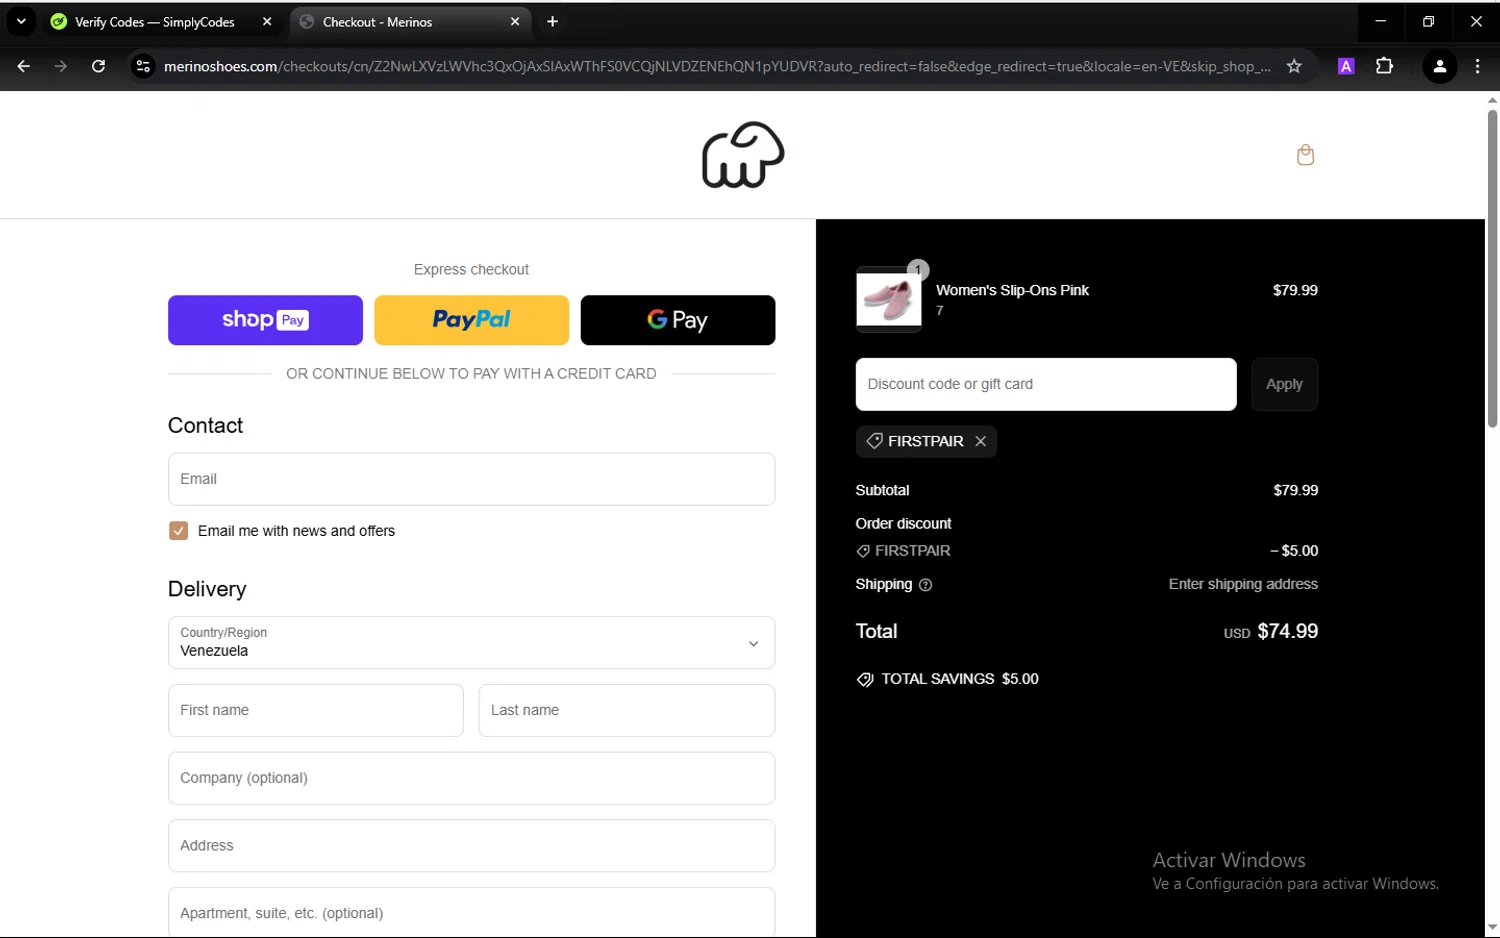Focus the Email input field
Image resolution: width=1500 pixels, height=938 pixels.
(x=471, y=479)
